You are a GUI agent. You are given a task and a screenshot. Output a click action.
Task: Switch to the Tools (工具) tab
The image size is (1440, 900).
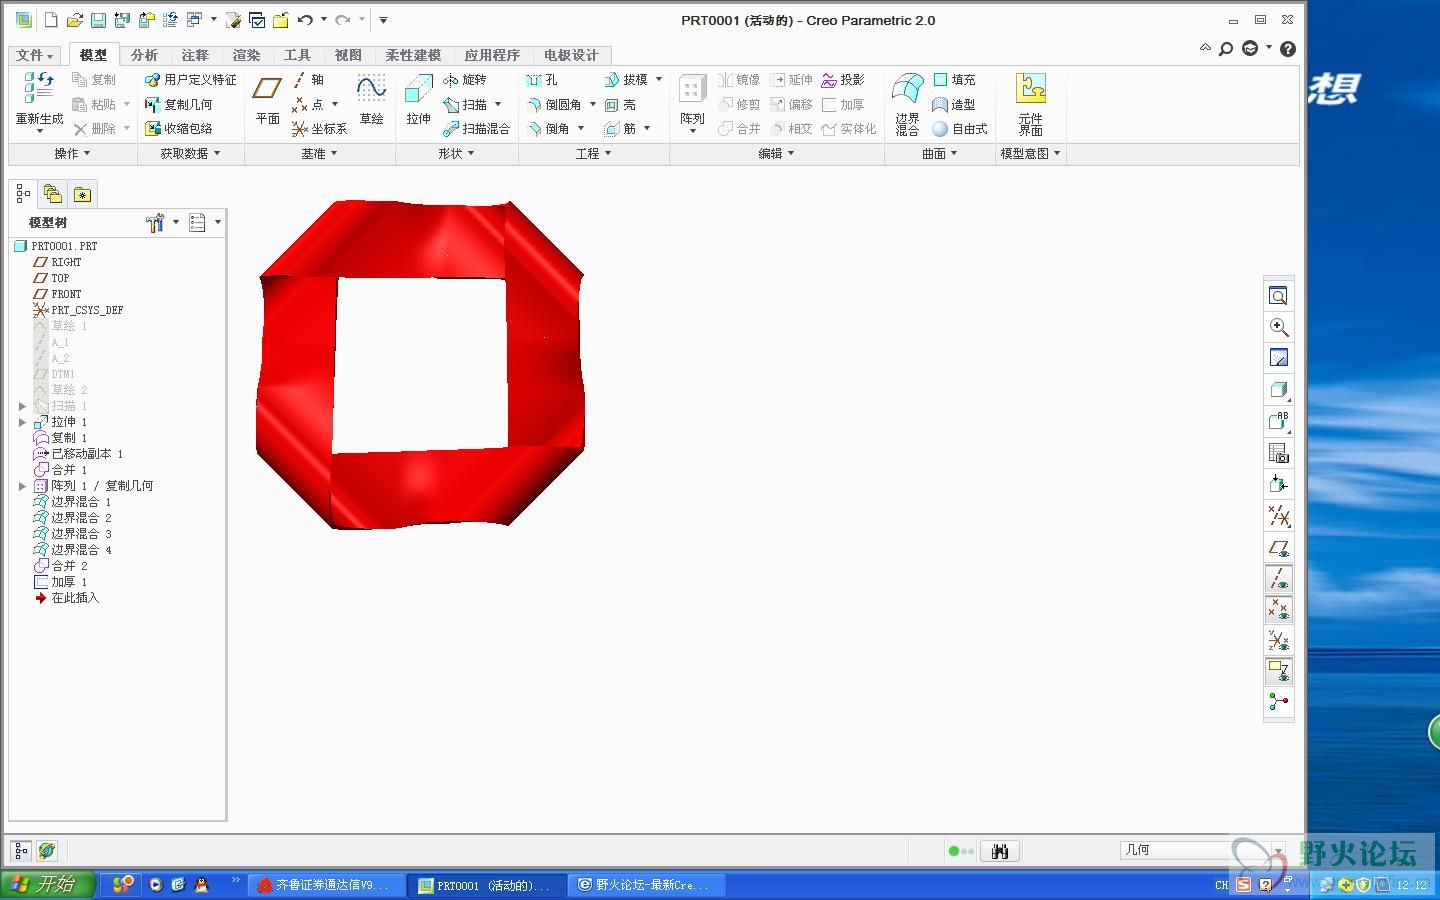coord(297,55)
